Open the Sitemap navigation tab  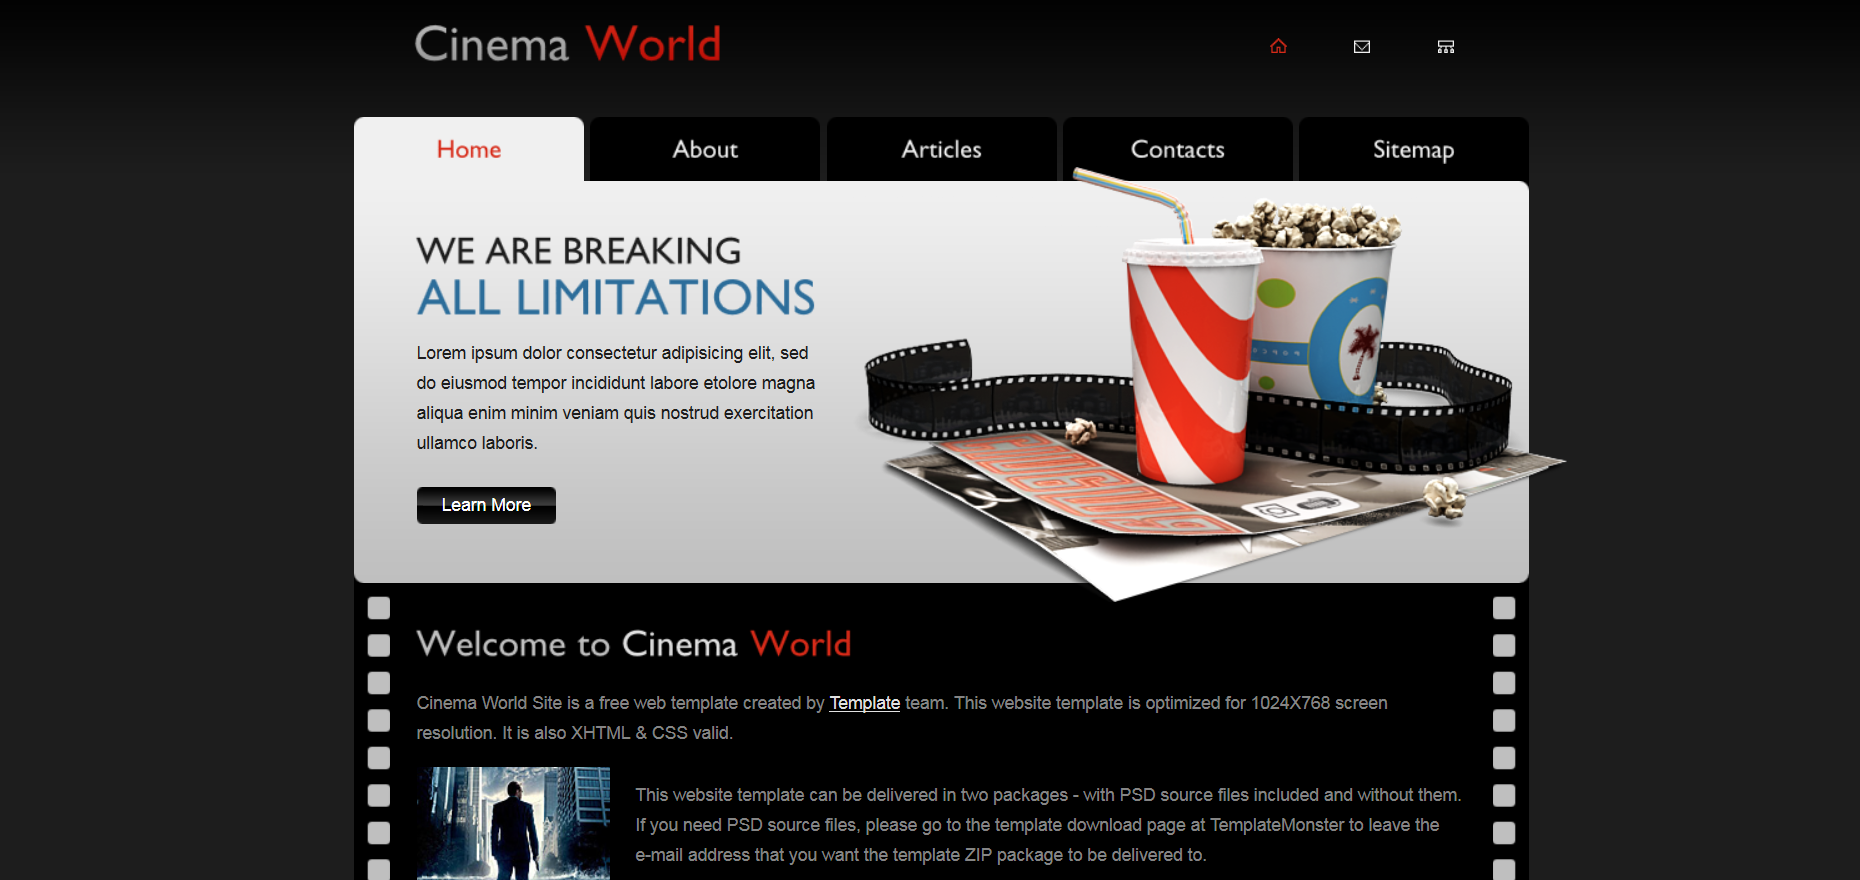pyautogui.click(x=1413, y=150)
